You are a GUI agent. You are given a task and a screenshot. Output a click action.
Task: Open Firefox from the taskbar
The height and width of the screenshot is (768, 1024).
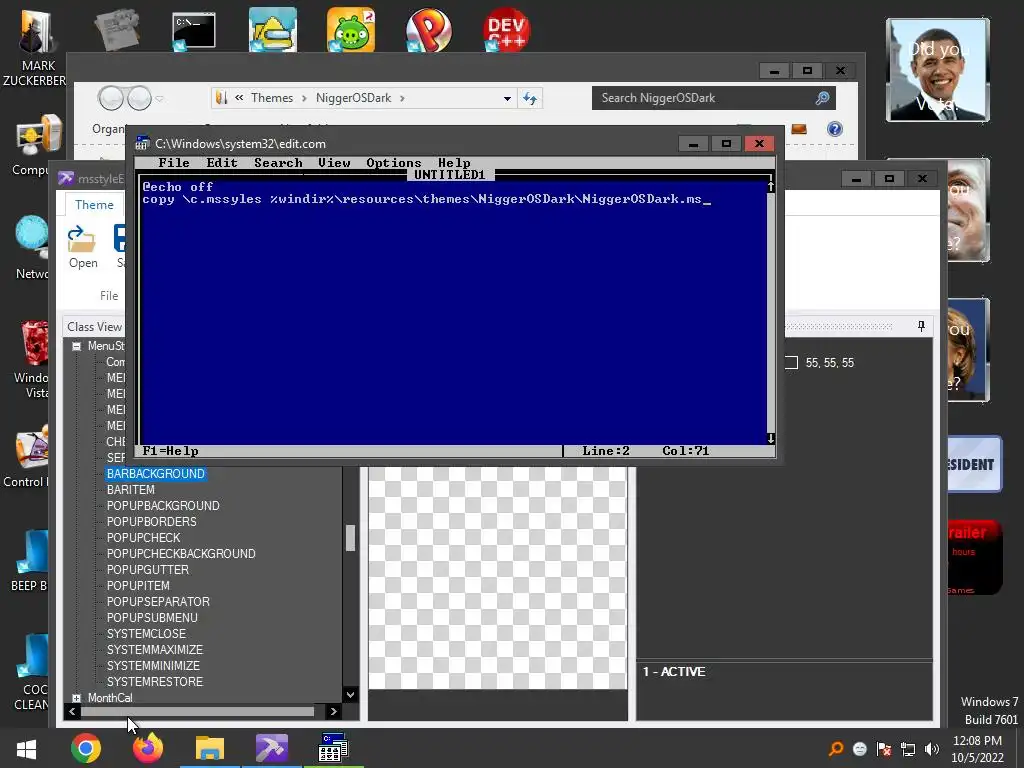148,748
